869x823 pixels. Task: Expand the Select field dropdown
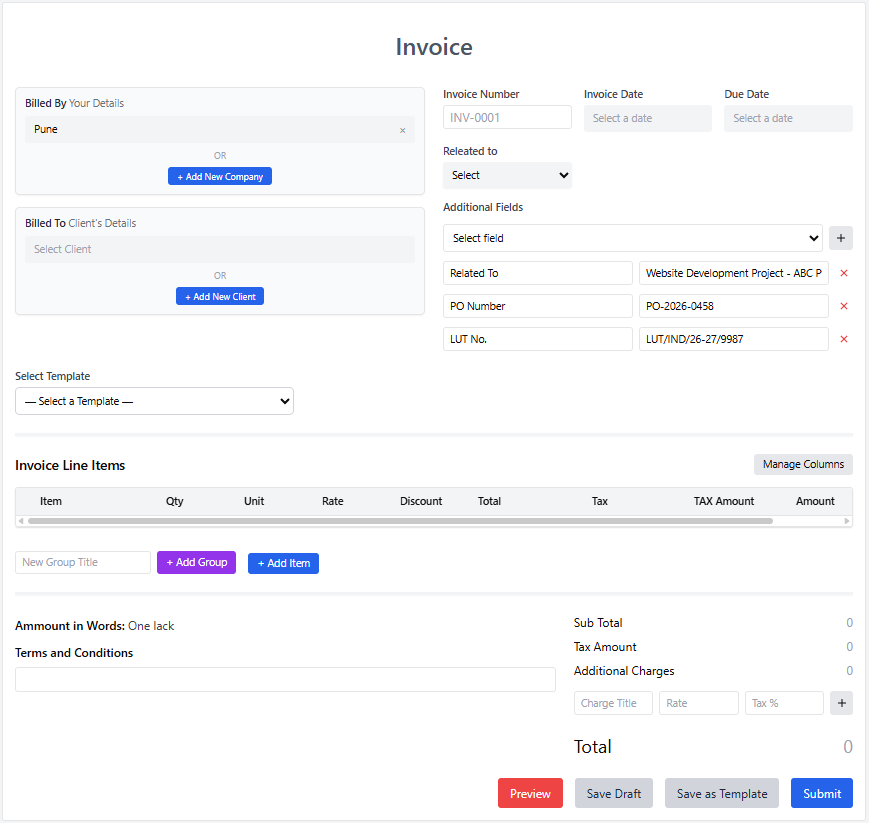(632, 238)
